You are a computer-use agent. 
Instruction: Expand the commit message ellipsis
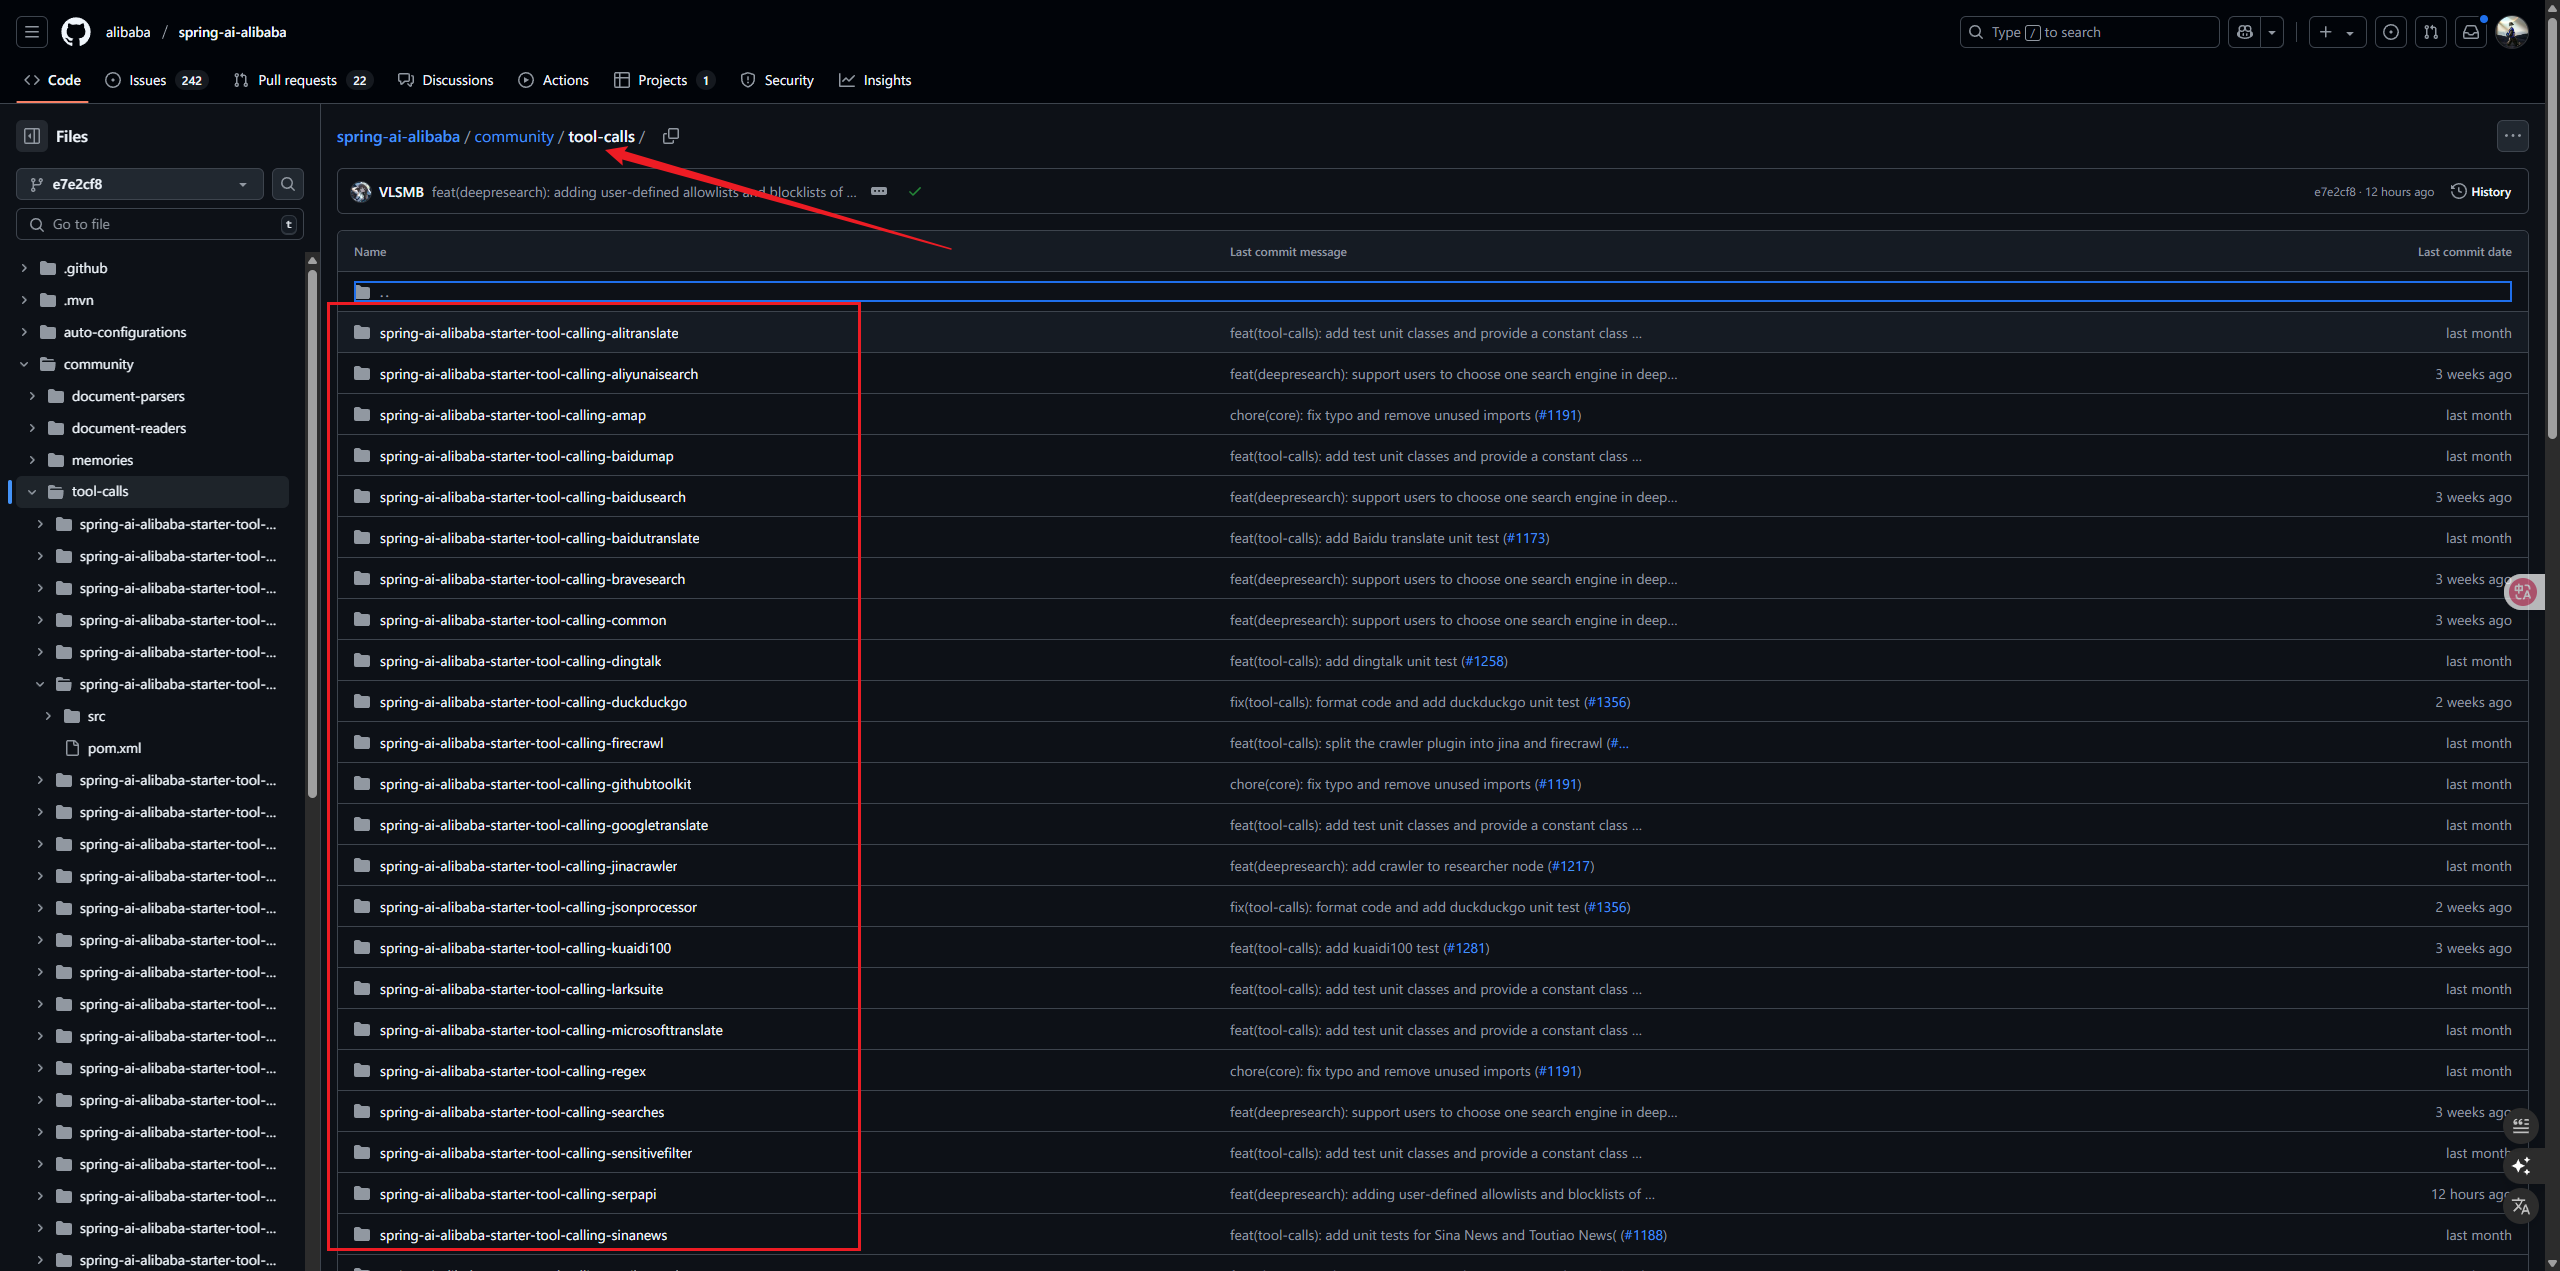pyautogui.click(x=879, y=191)
